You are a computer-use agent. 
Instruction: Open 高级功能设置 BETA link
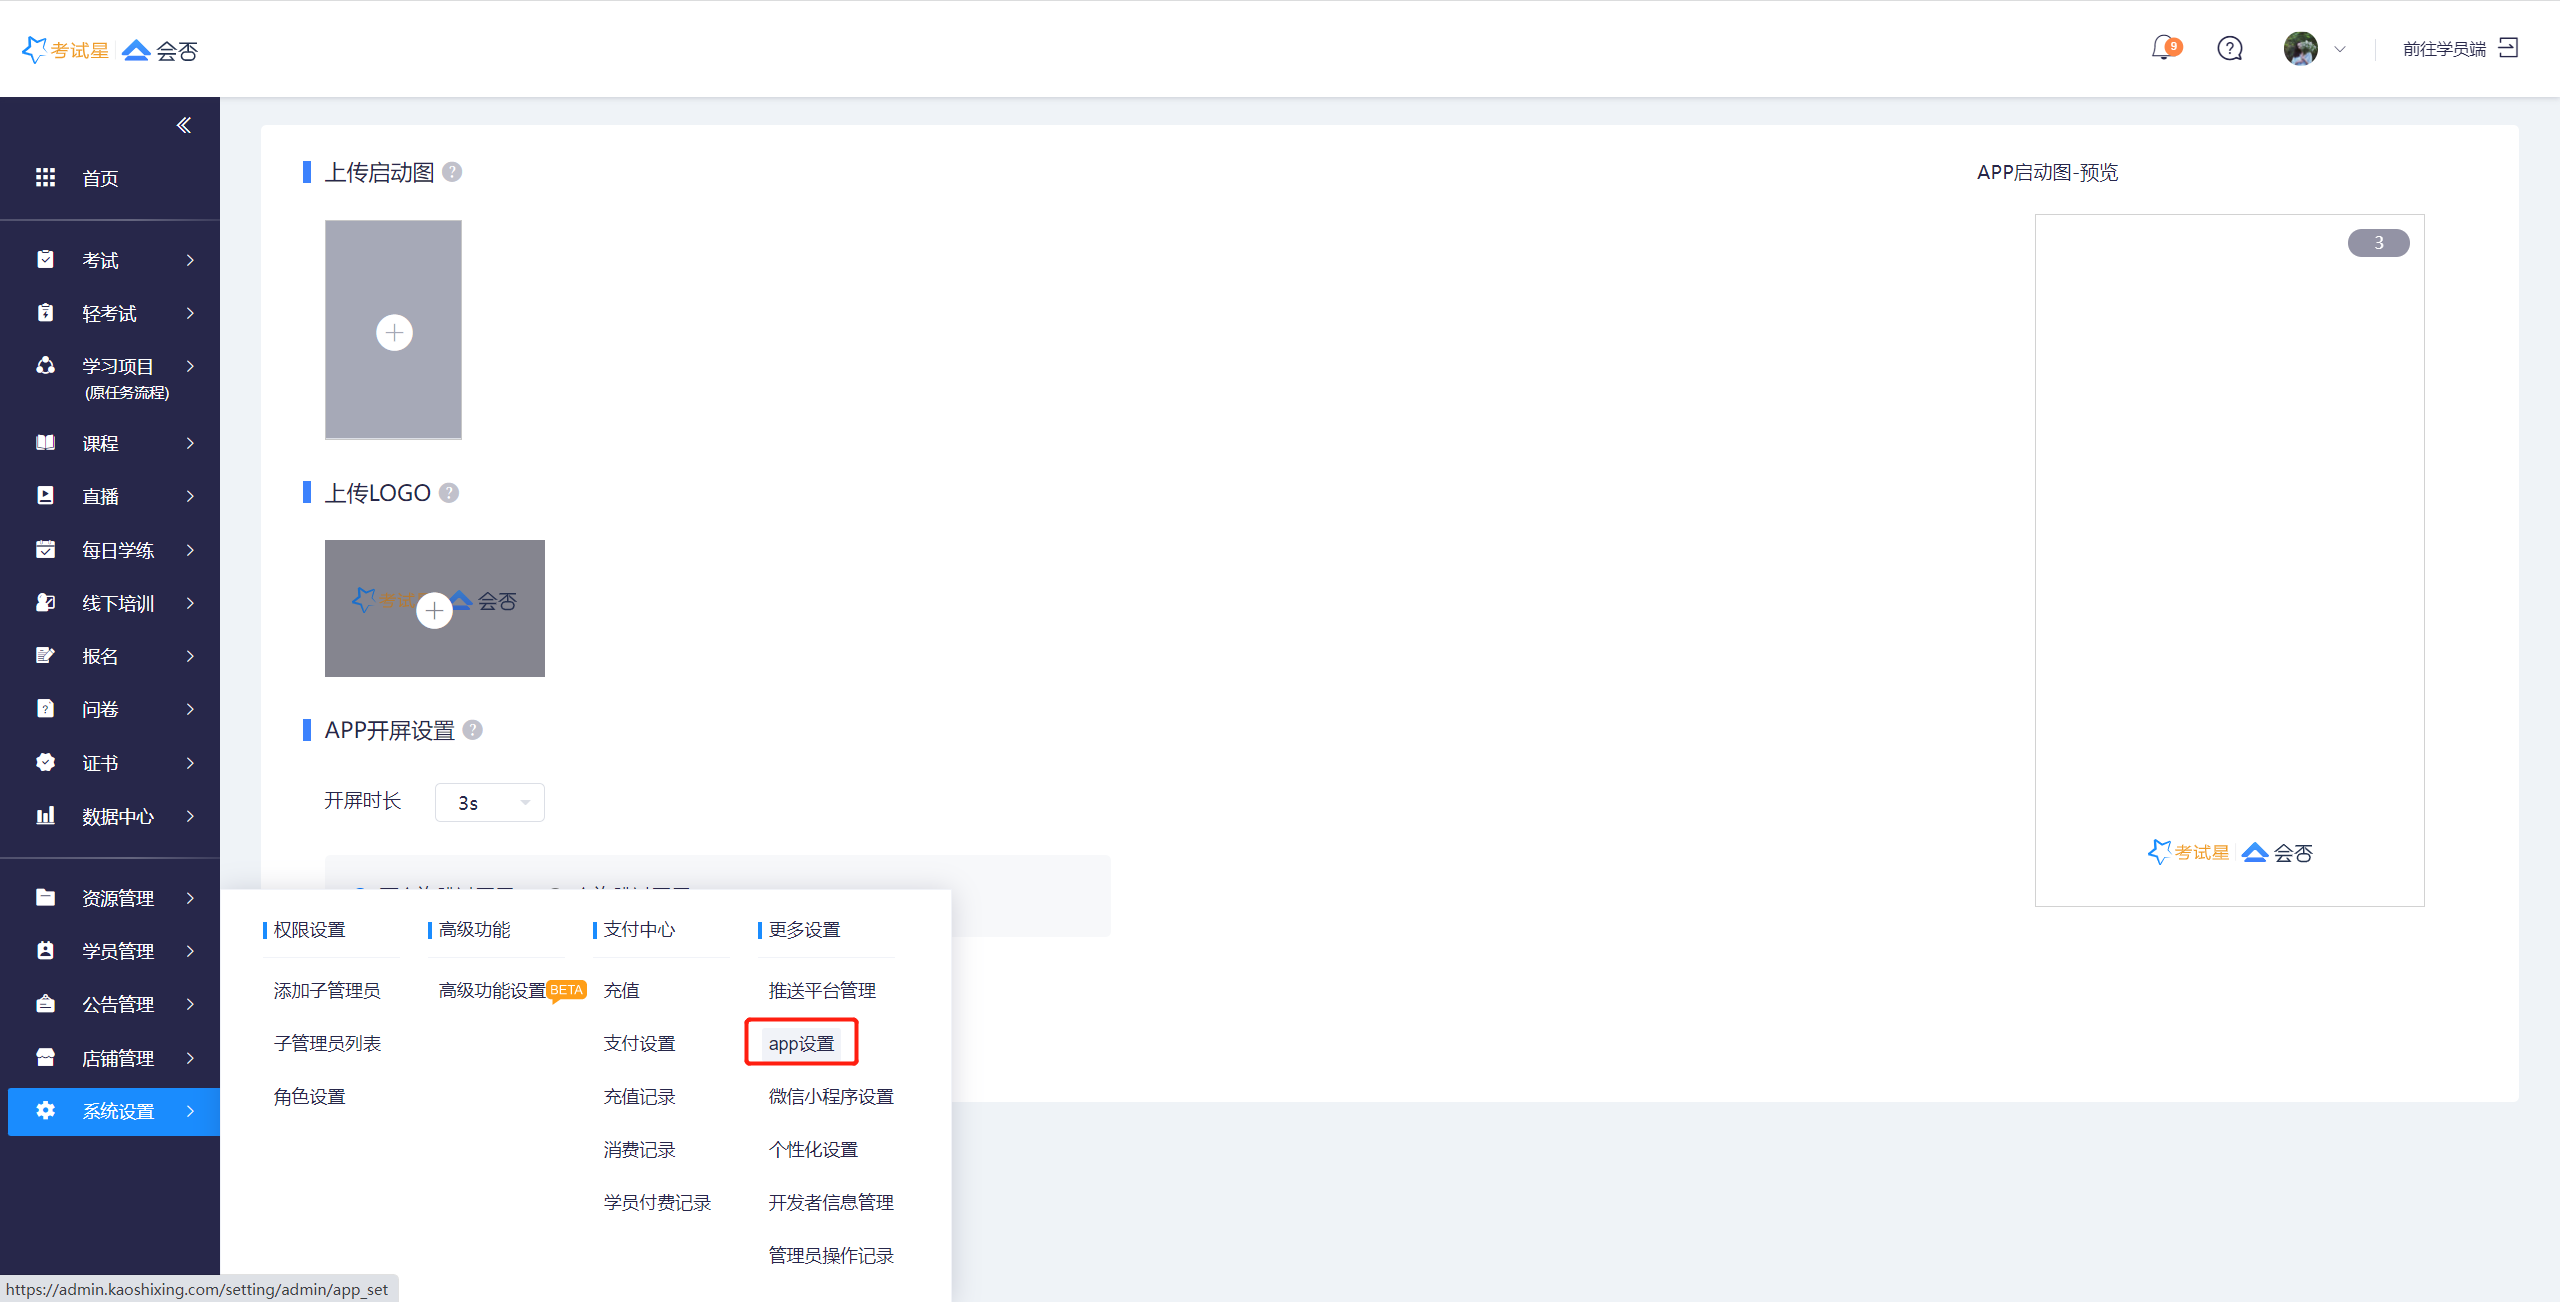(492, 990)
